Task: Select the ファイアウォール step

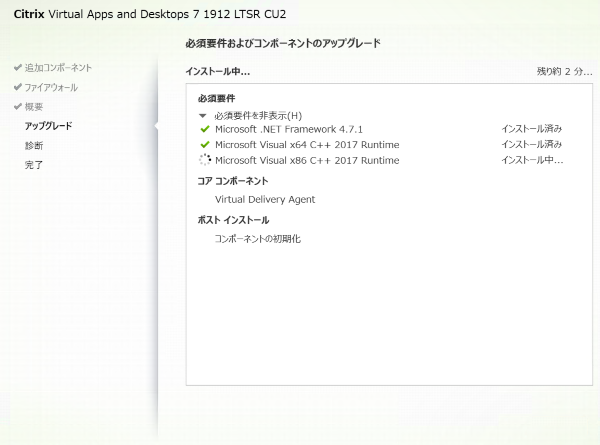Action: (x=51, y=87)
